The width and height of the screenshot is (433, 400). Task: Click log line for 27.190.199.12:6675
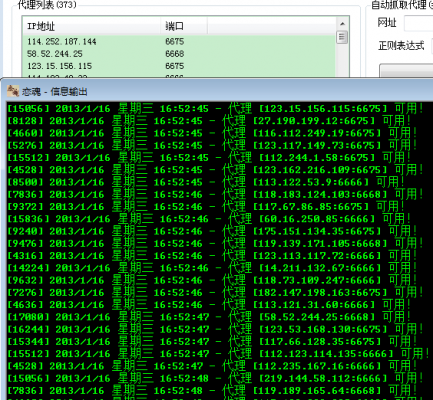(x=209, y=121)
